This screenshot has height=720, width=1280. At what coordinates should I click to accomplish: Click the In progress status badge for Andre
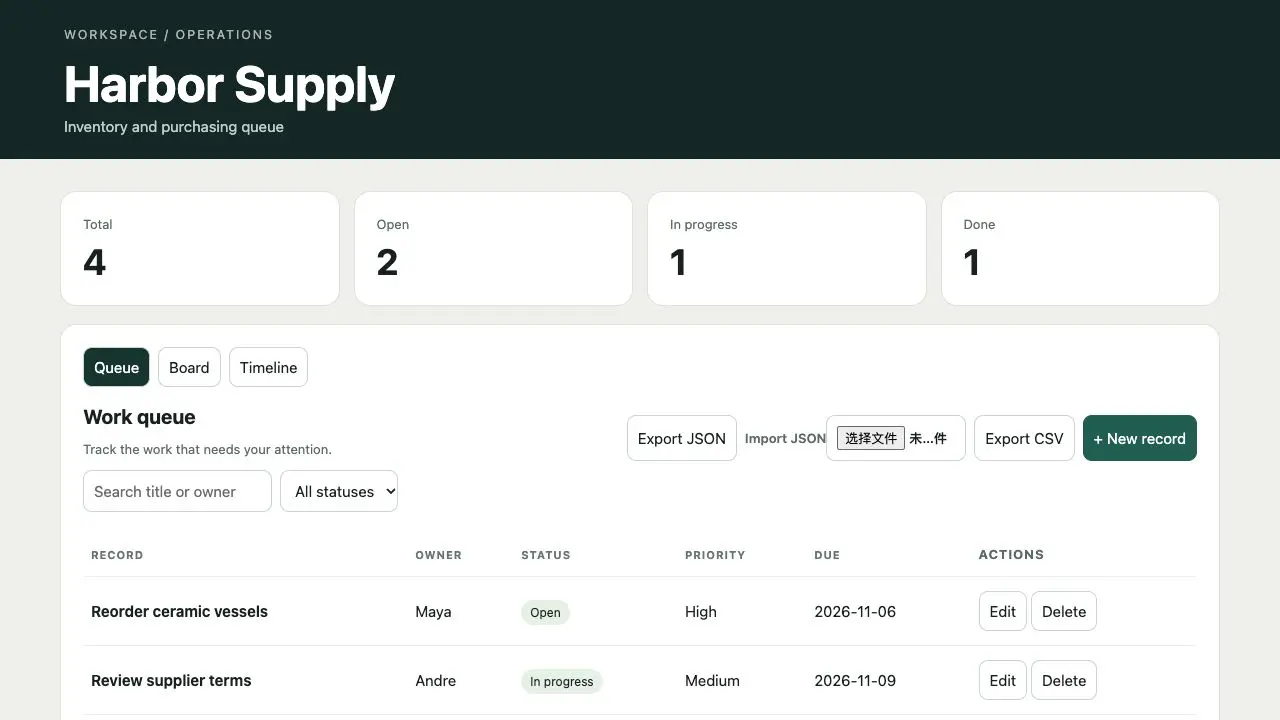click(x=561, y=681)
